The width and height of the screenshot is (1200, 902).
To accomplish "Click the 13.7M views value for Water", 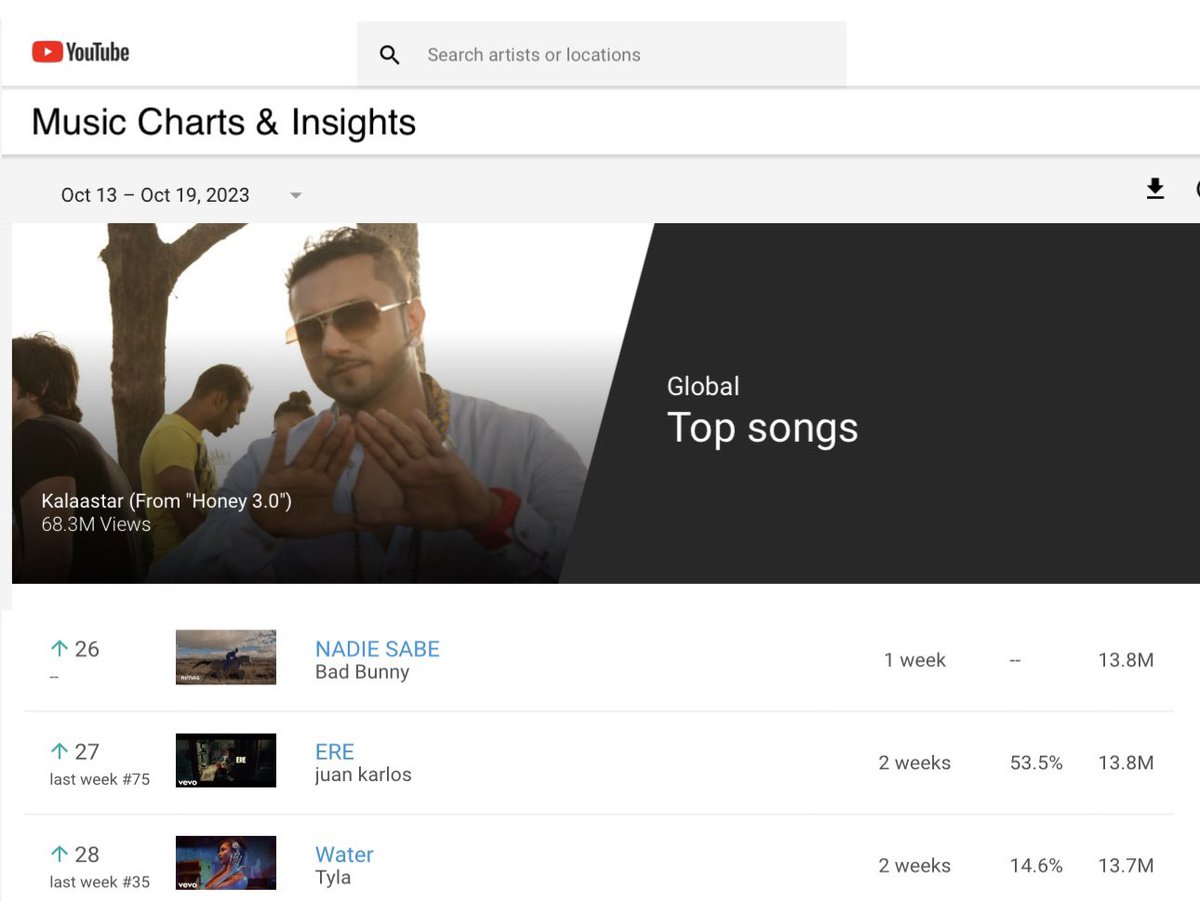I will click(1126, 866).
